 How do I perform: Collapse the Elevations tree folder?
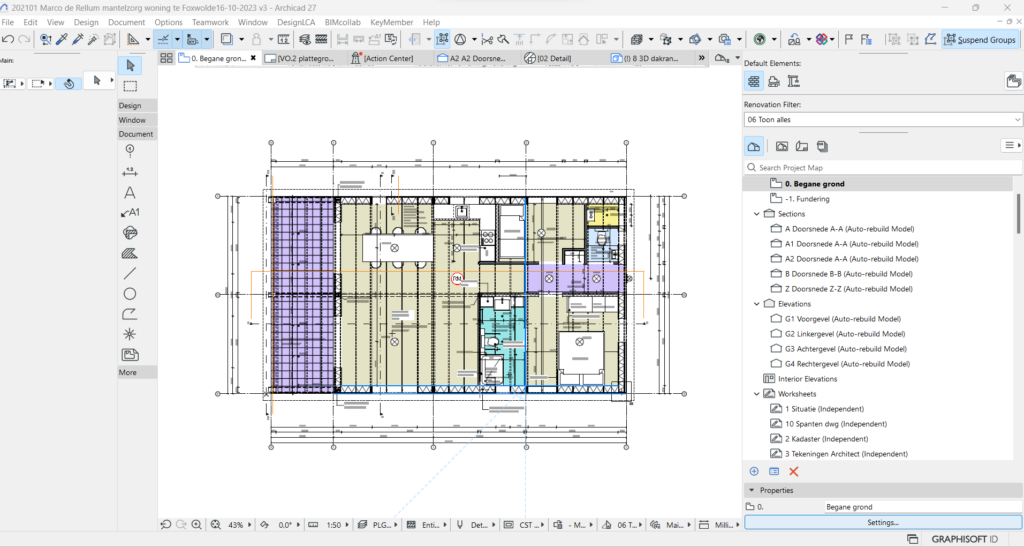pos(756,304)
